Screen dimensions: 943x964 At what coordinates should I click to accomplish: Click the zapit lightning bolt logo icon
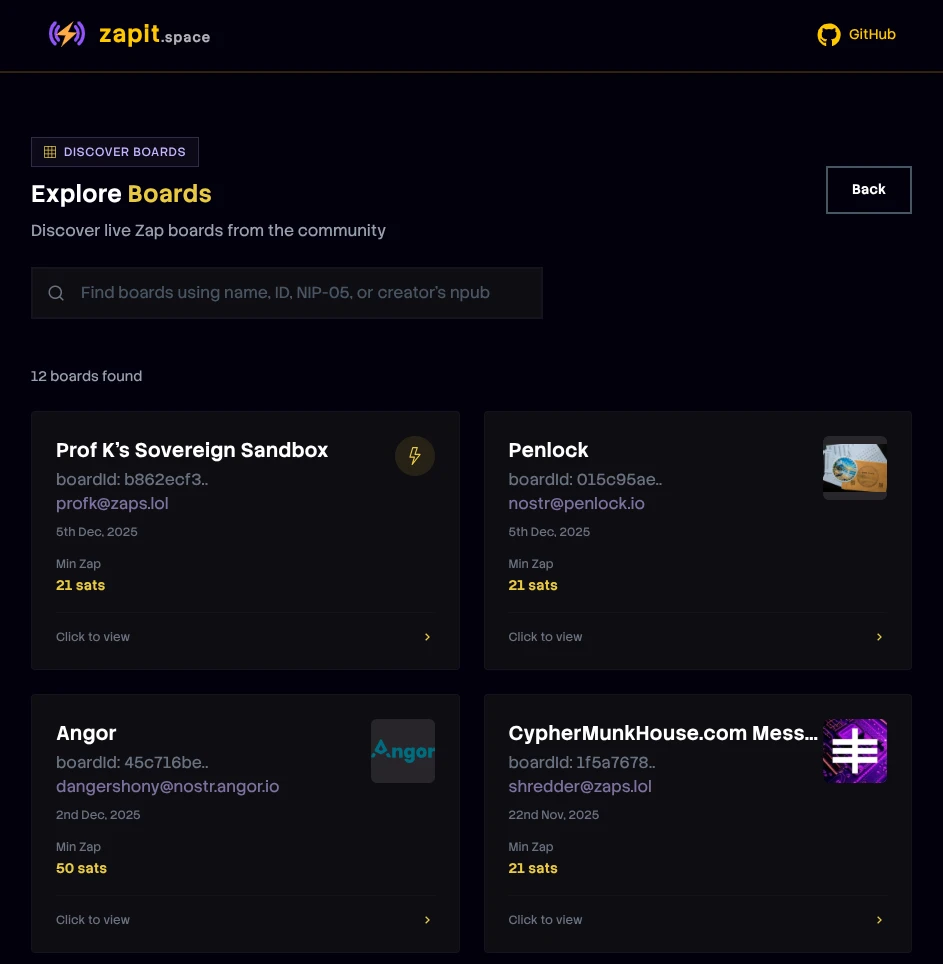tap(67, 35)
